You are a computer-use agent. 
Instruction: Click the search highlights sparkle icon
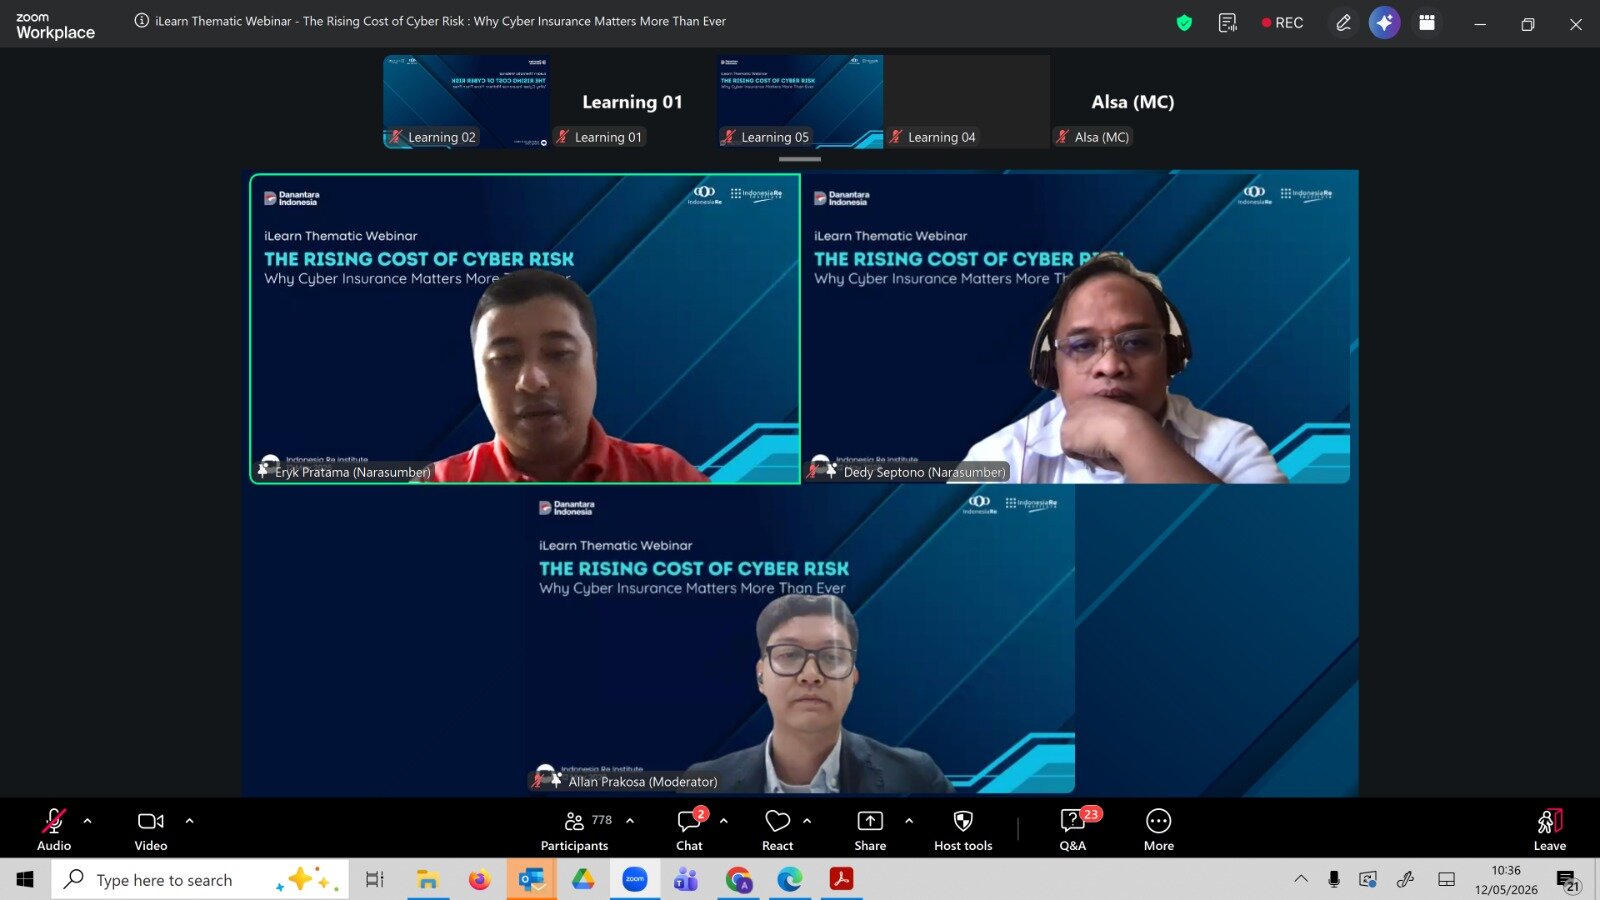(309, 880)
